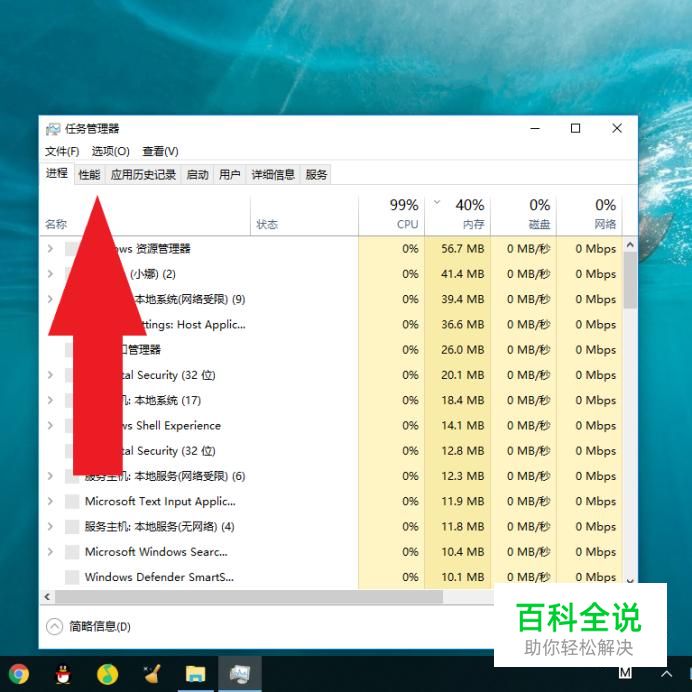Expand 服务主机: 本地服务(网络受限) (6)
Viewport: 692px width, 692px height.
pos(50,476)
